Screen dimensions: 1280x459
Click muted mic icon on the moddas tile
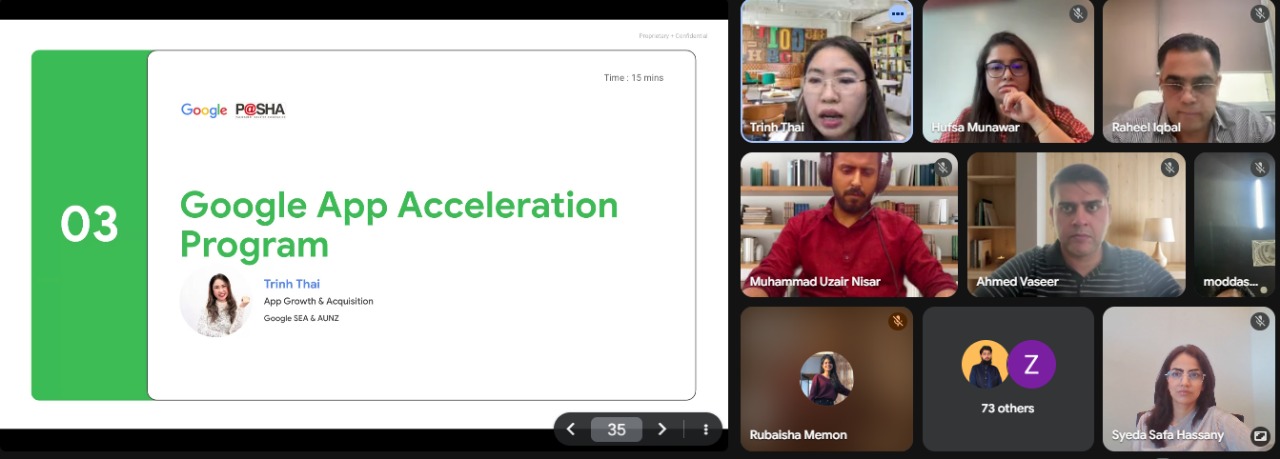pos(1259,167)
